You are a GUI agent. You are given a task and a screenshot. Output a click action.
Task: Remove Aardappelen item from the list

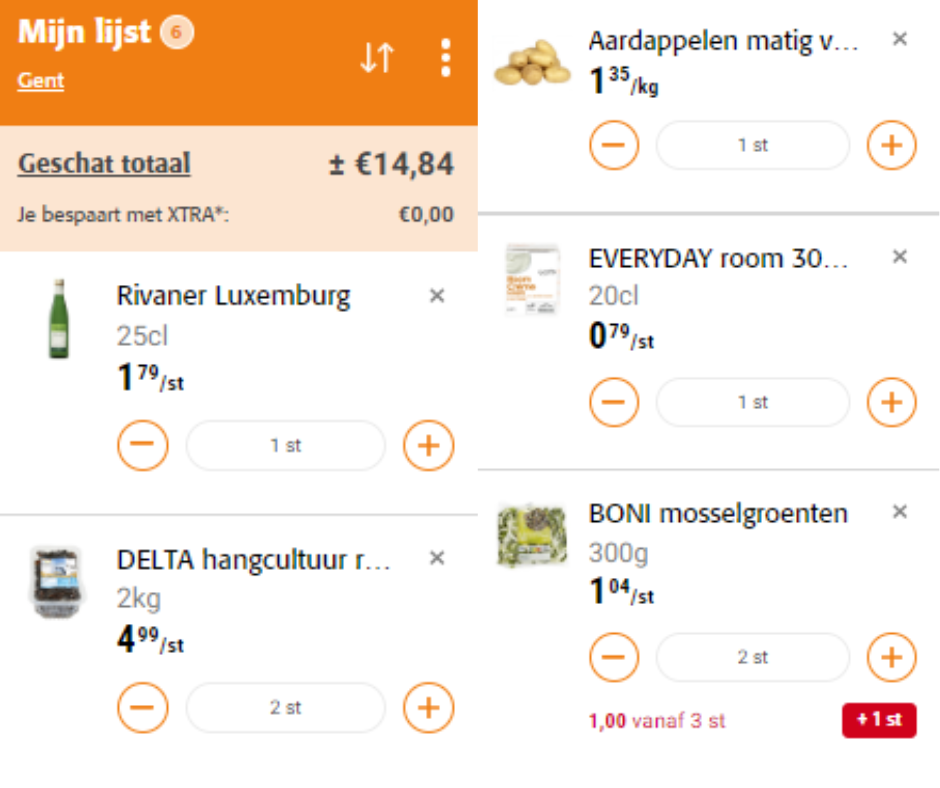click(899, 39)
